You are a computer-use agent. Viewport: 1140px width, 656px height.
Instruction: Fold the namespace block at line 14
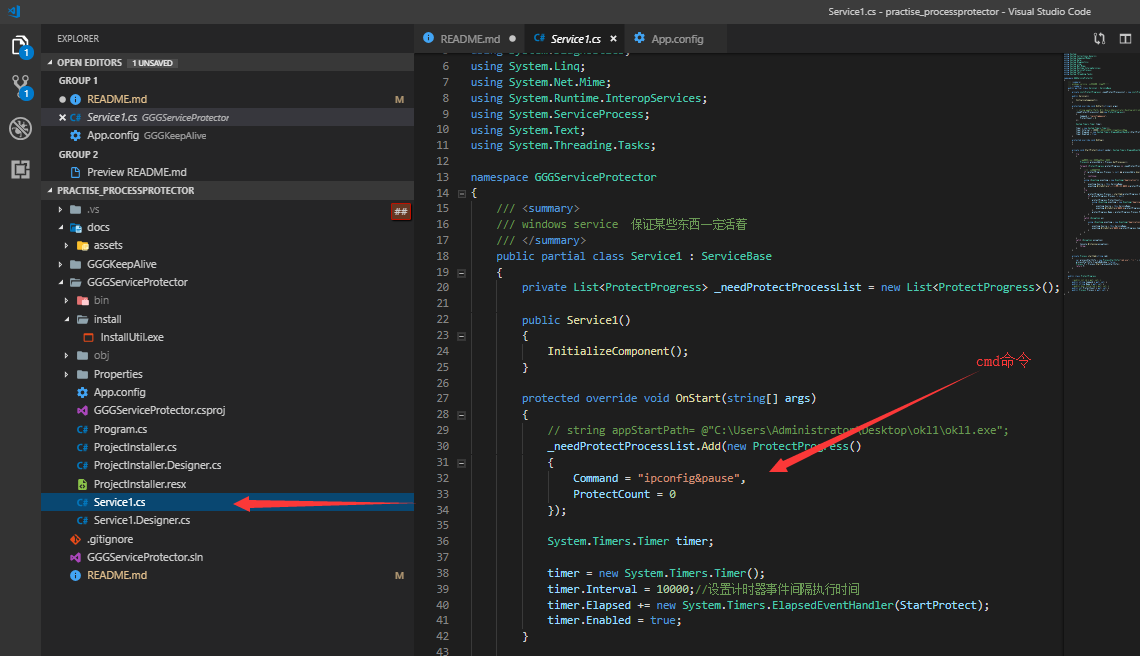461,193
